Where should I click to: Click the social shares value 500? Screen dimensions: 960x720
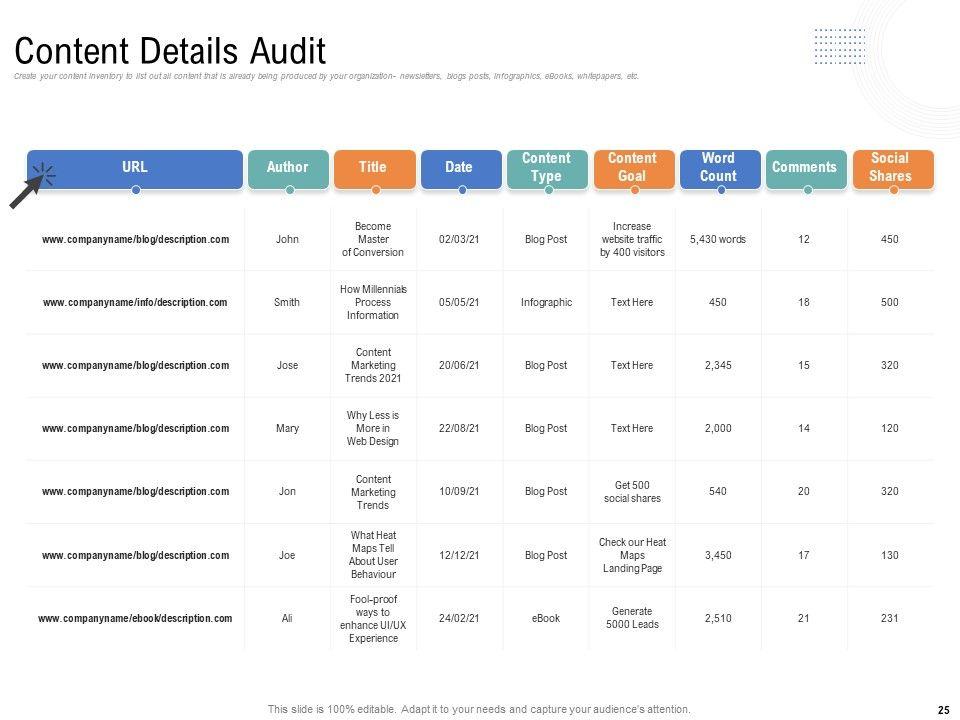(x=890, y=302)
